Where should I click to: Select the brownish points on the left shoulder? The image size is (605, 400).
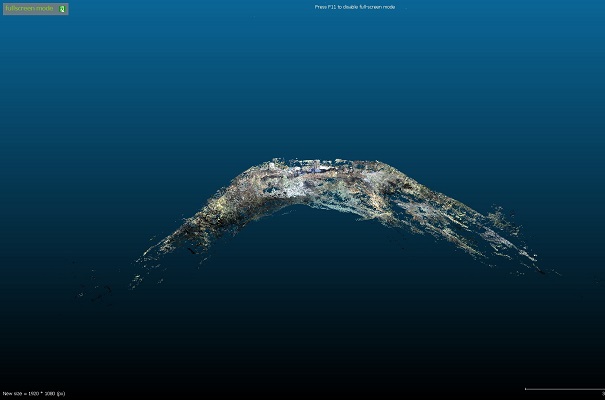[240, 190]
